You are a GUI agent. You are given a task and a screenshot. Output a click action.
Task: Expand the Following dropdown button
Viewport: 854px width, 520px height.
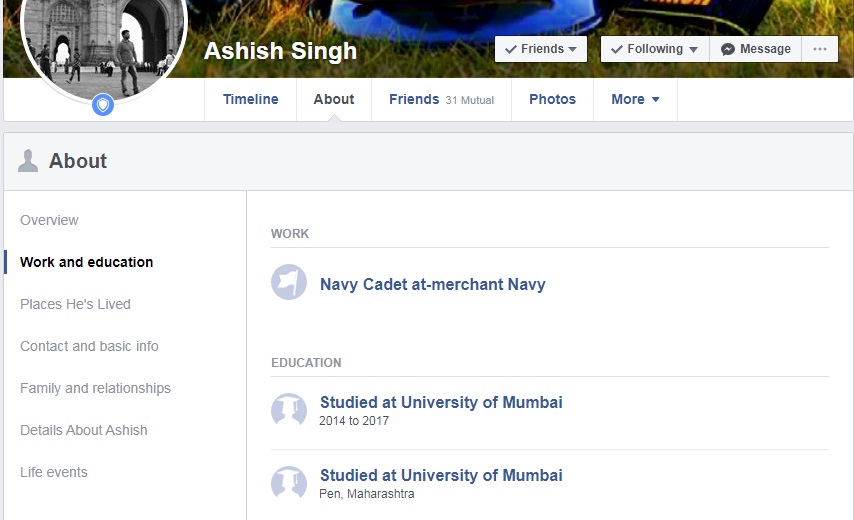click(654, 49)
